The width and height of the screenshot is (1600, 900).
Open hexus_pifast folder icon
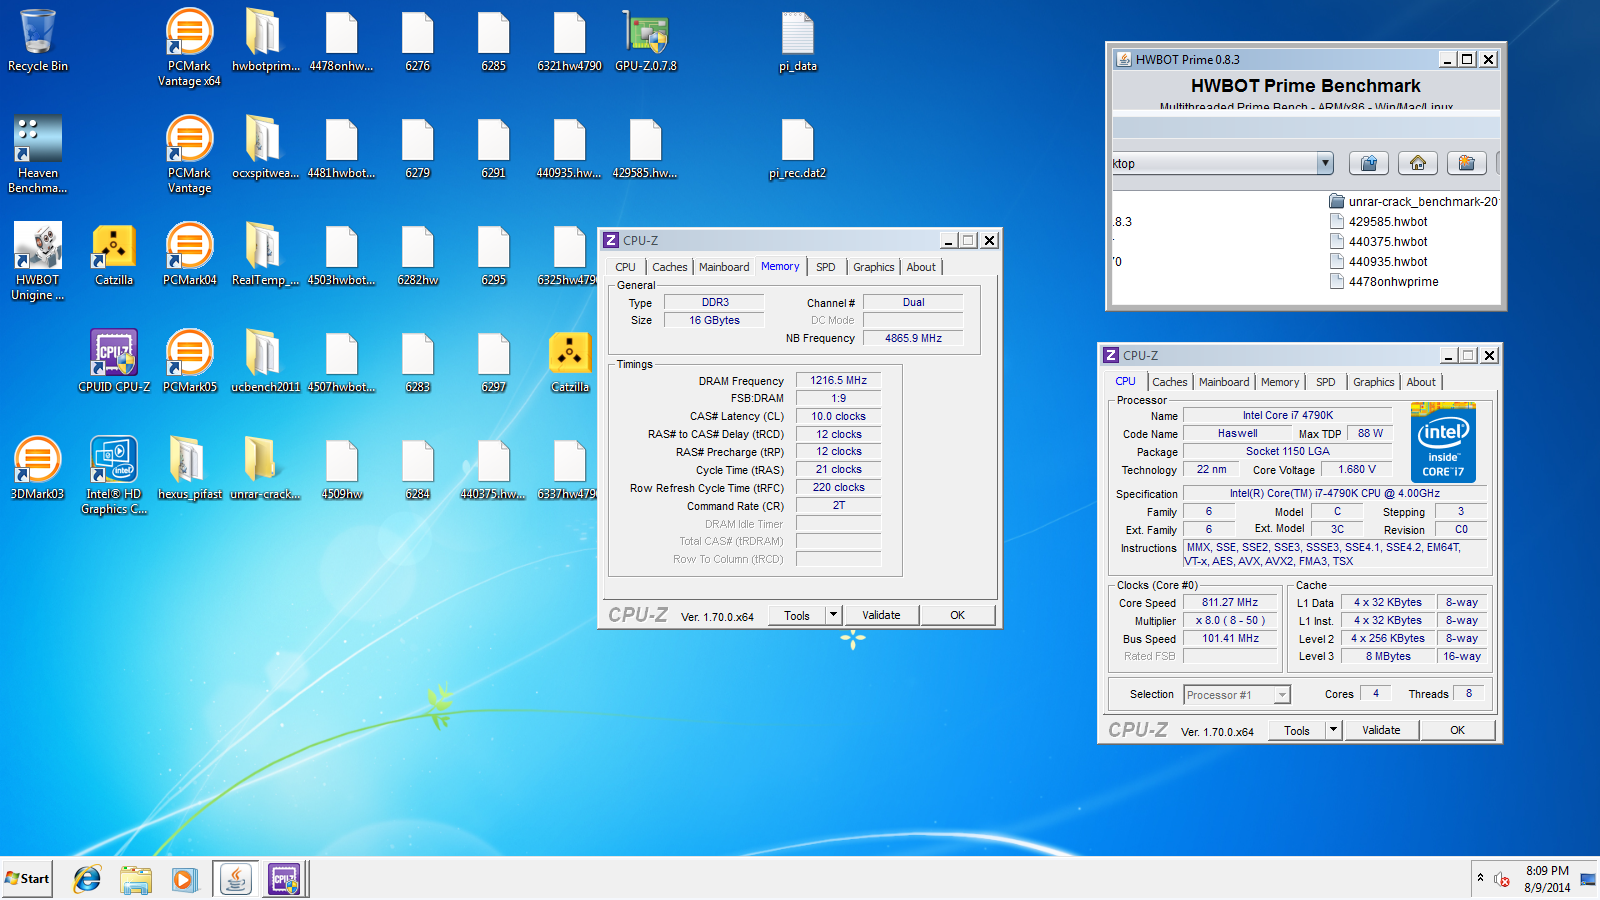pos(189,468)
